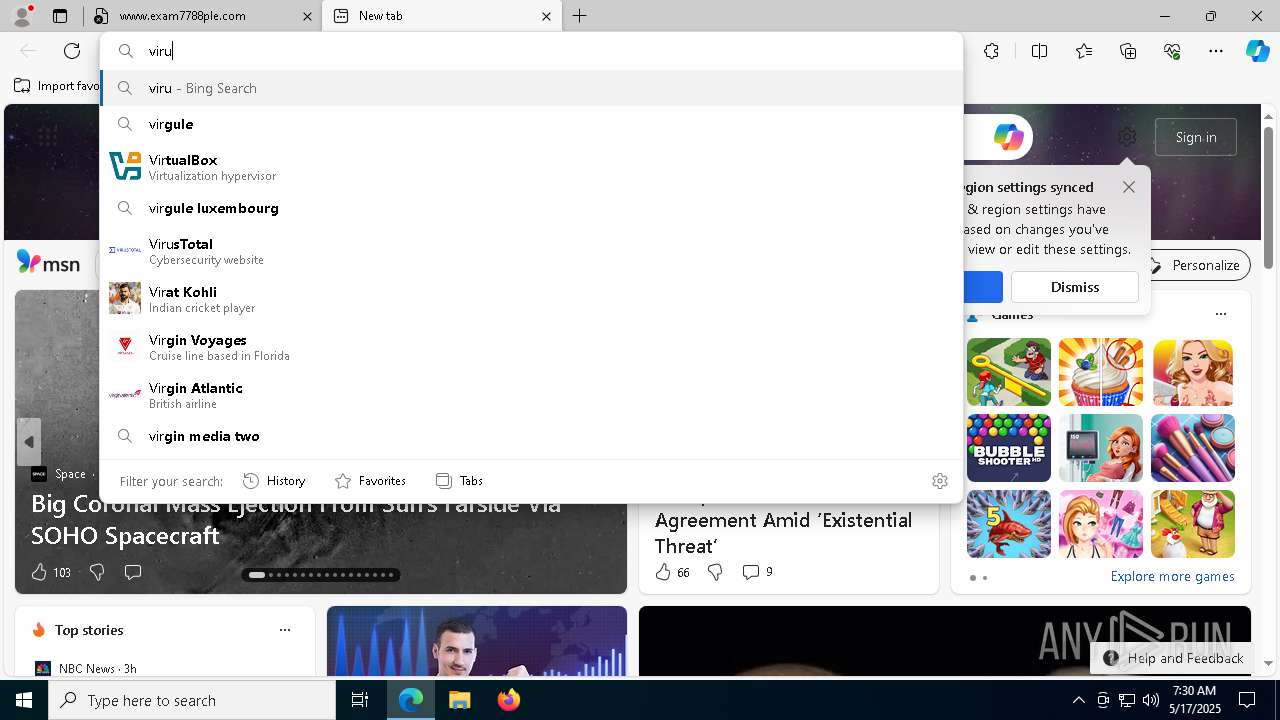Toggle split screen view icon

click(1039, 51)
